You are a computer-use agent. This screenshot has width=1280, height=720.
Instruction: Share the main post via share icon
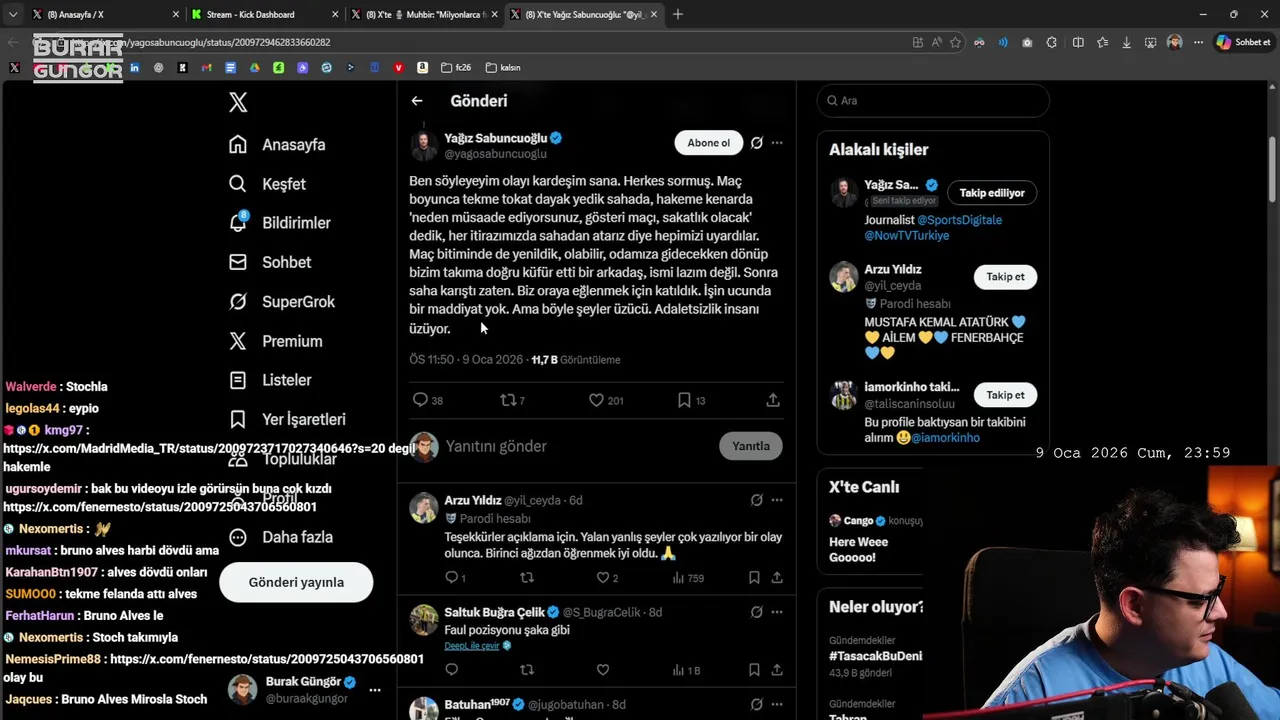tap(773, 400)
